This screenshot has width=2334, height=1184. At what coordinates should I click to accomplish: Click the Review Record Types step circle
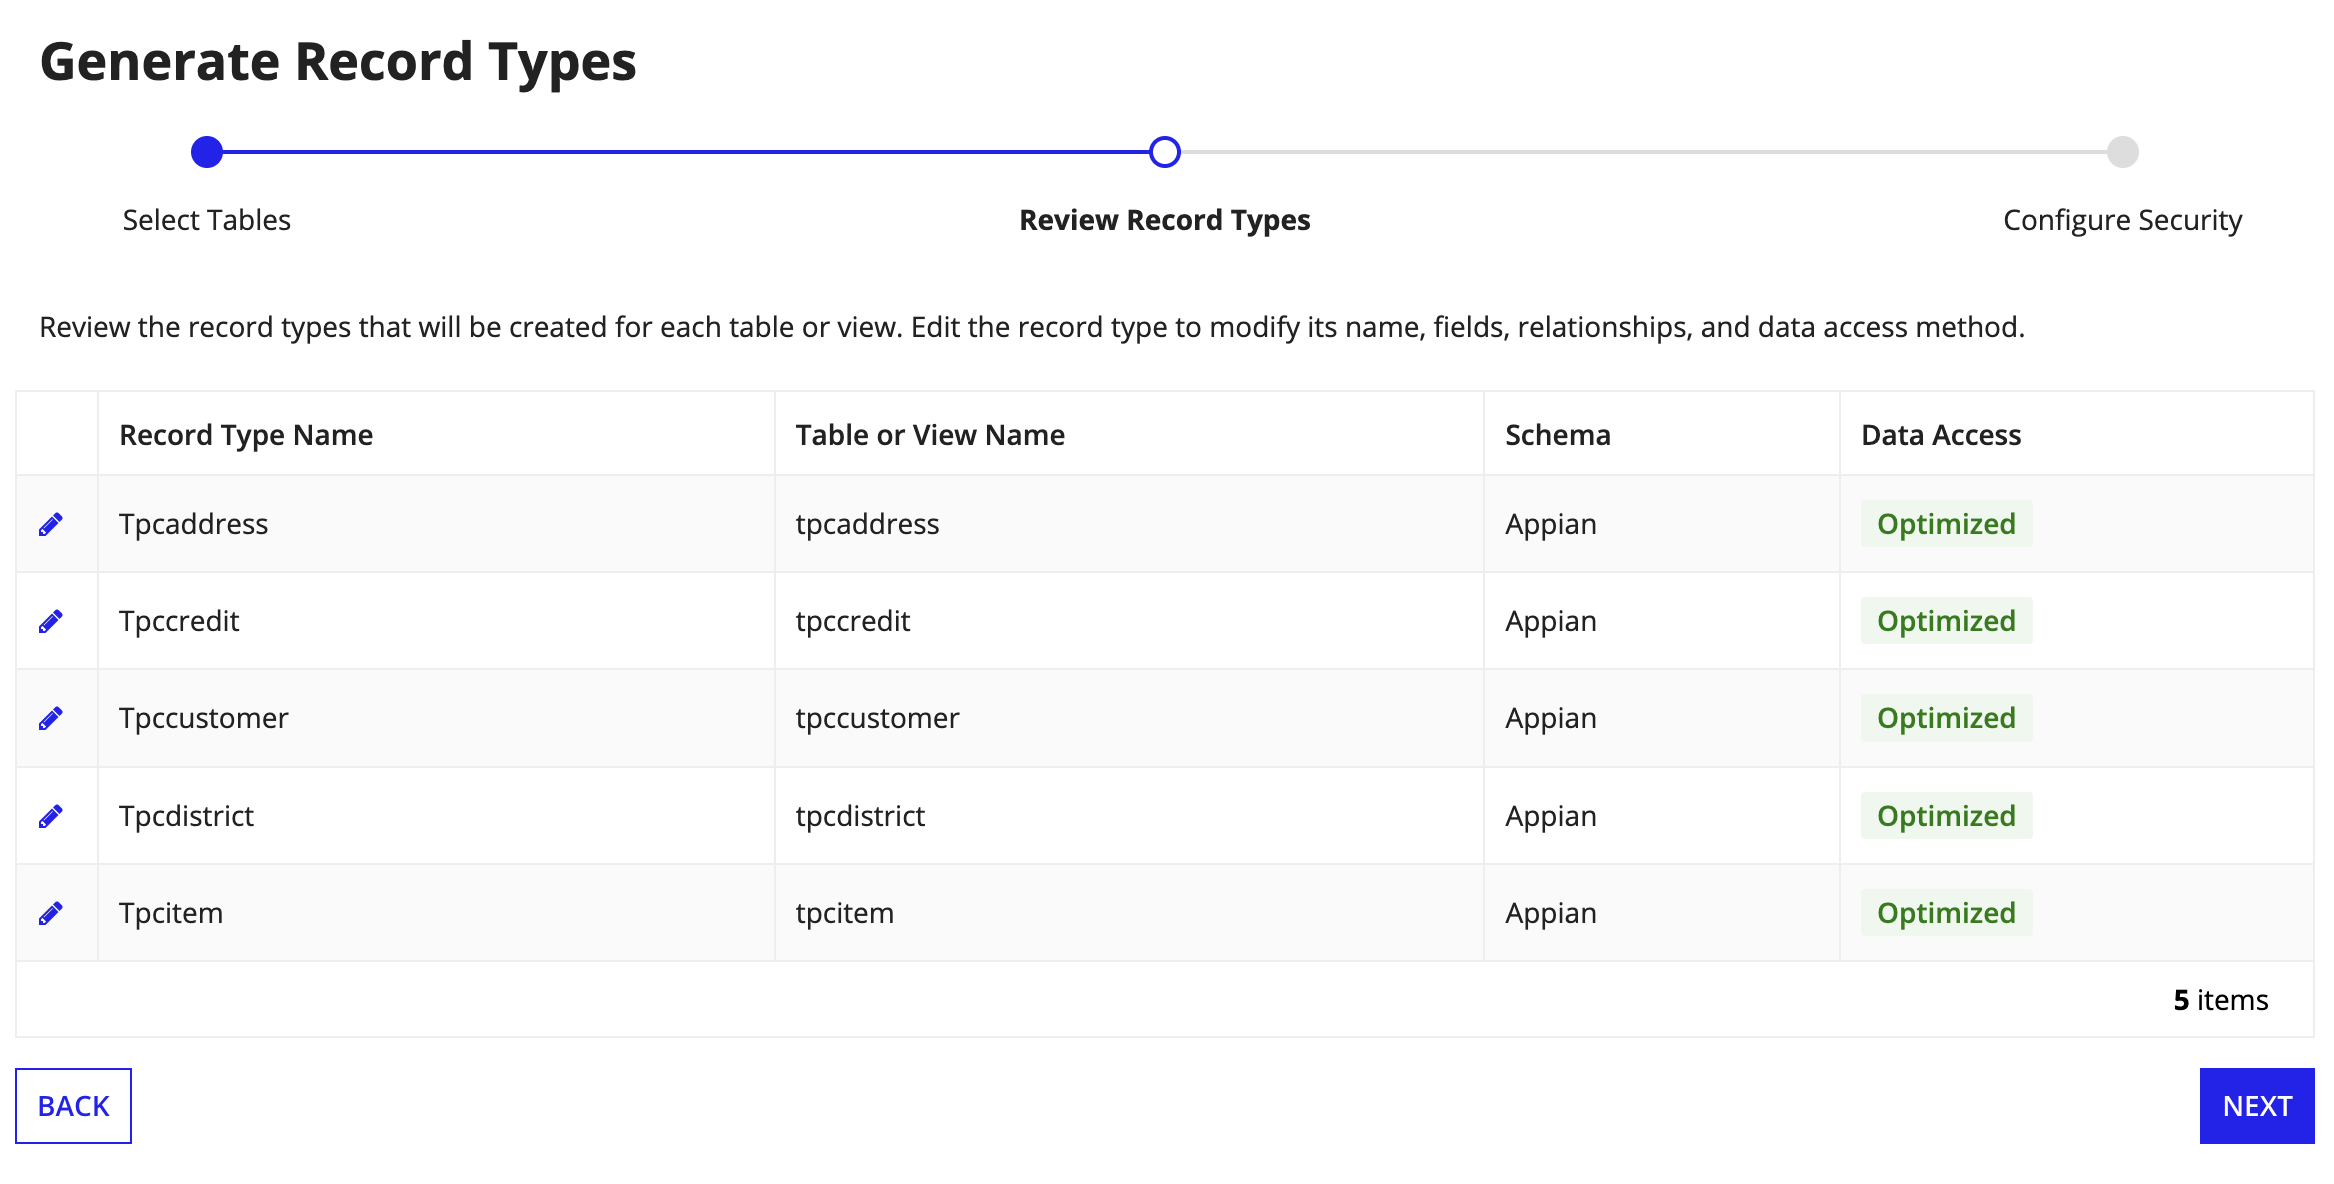(x=1165, y=152)
